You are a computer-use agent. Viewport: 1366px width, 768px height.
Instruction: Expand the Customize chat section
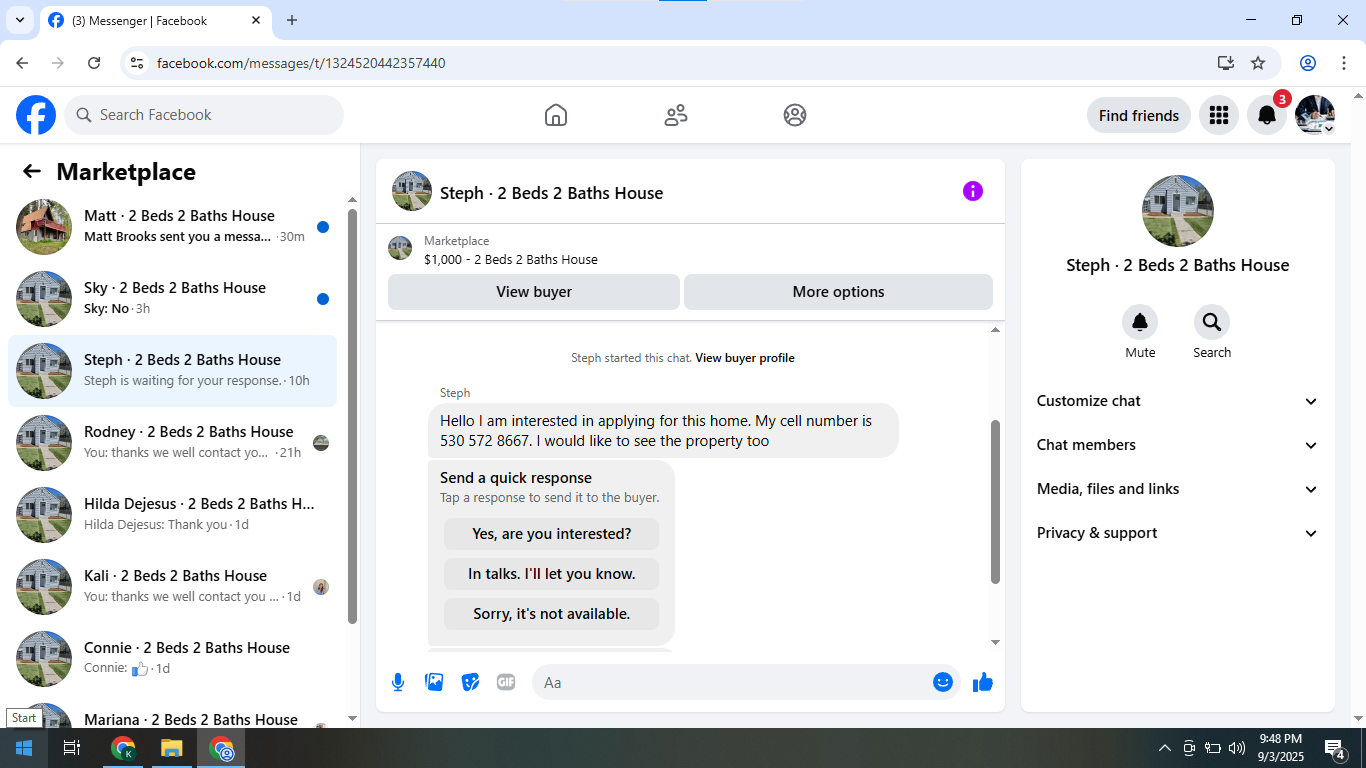[1178, 401]
